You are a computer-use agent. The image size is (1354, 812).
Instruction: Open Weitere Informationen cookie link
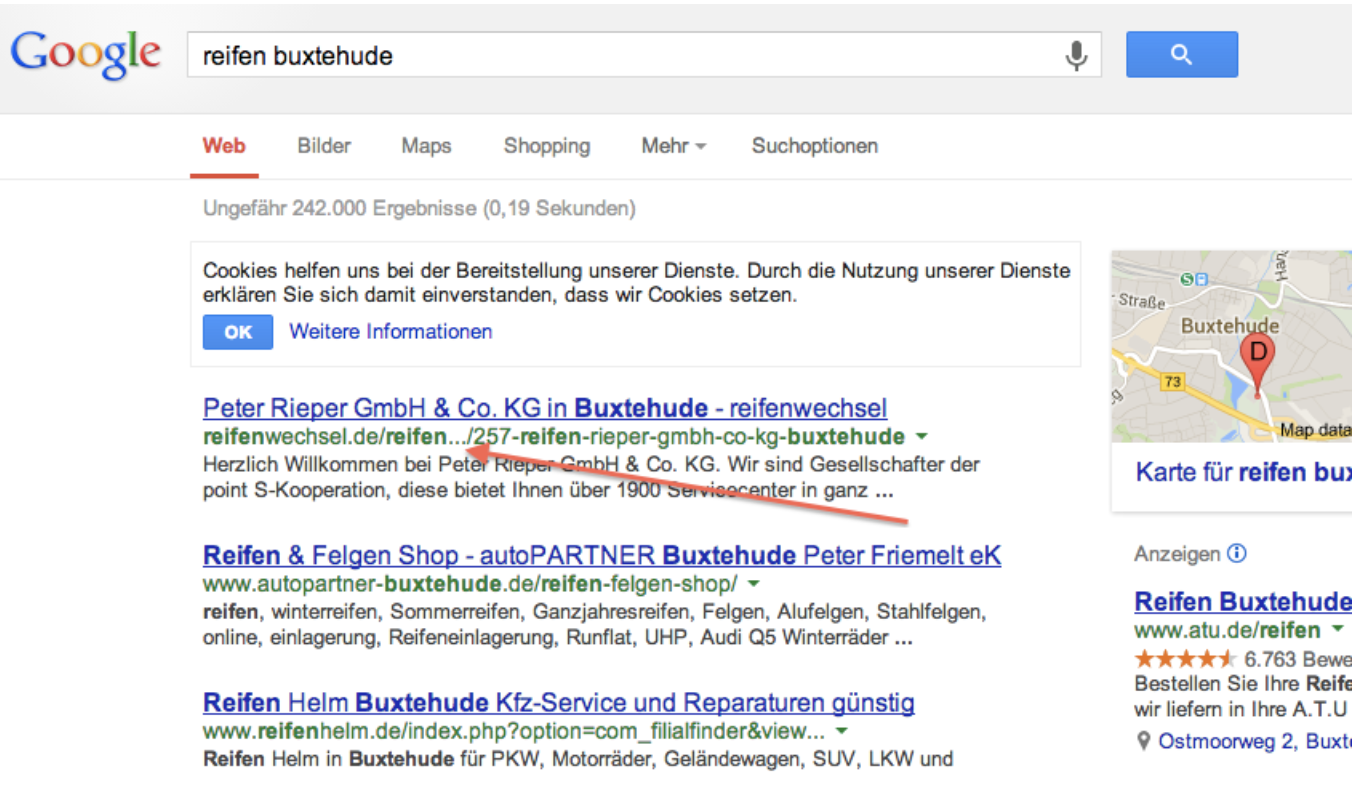pyautogui.click(x=391, y=332)
